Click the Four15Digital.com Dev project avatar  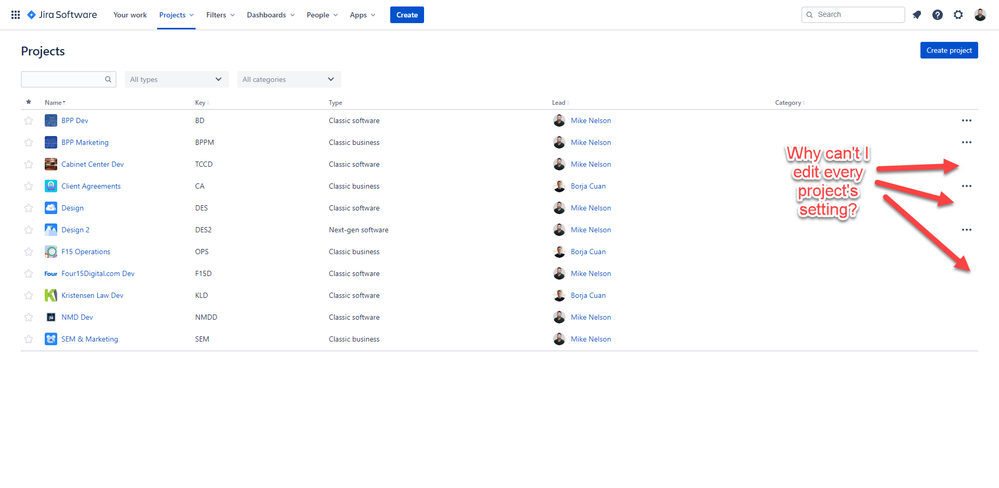(x=51, y=273)
